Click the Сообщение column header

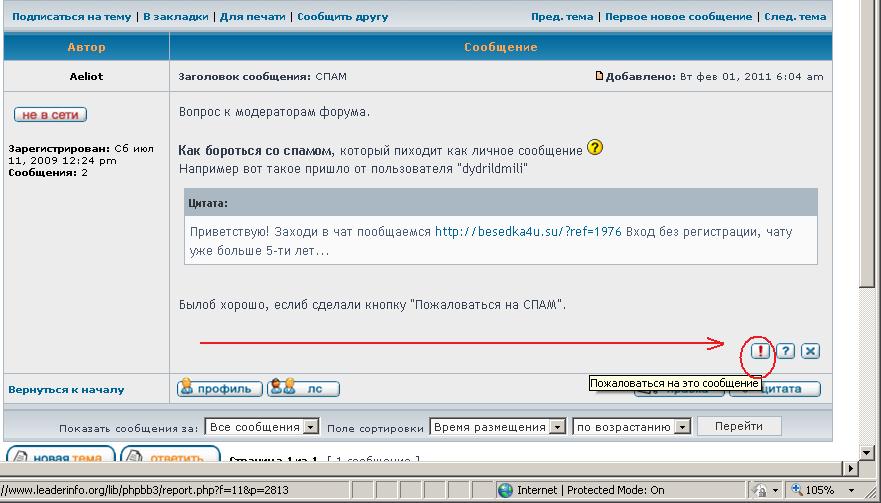(x=501, y=47)
